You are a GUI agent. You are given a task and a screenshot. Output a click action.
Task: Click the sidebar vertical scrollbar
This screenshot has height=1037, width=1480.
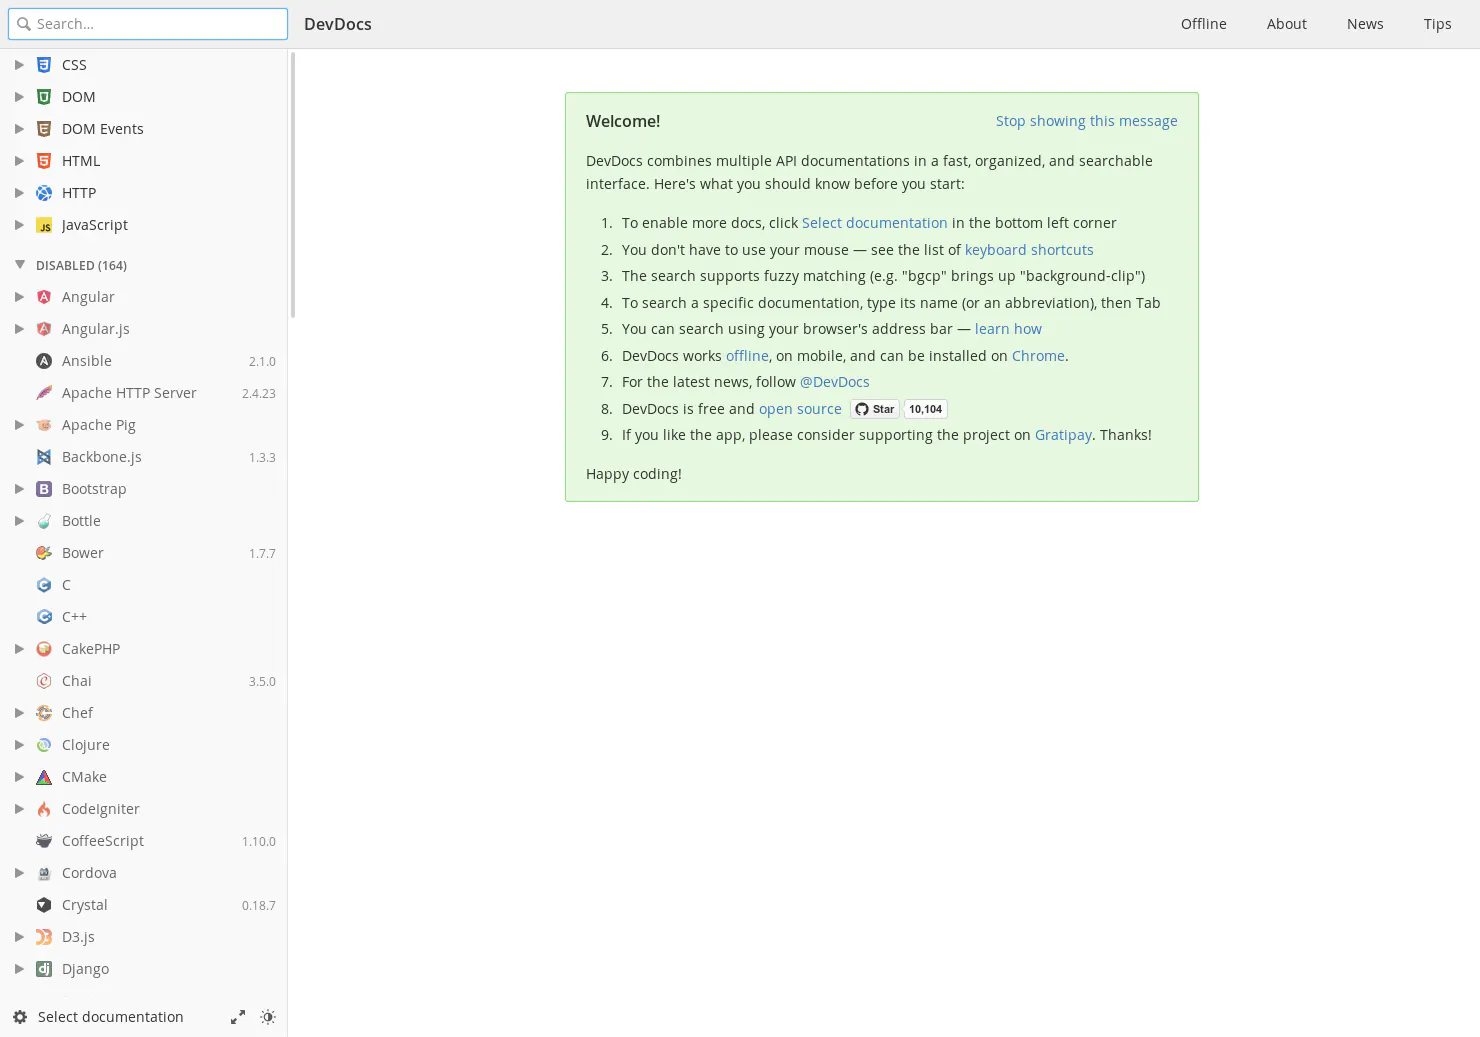pyautogui.click(x=293, y=185)
